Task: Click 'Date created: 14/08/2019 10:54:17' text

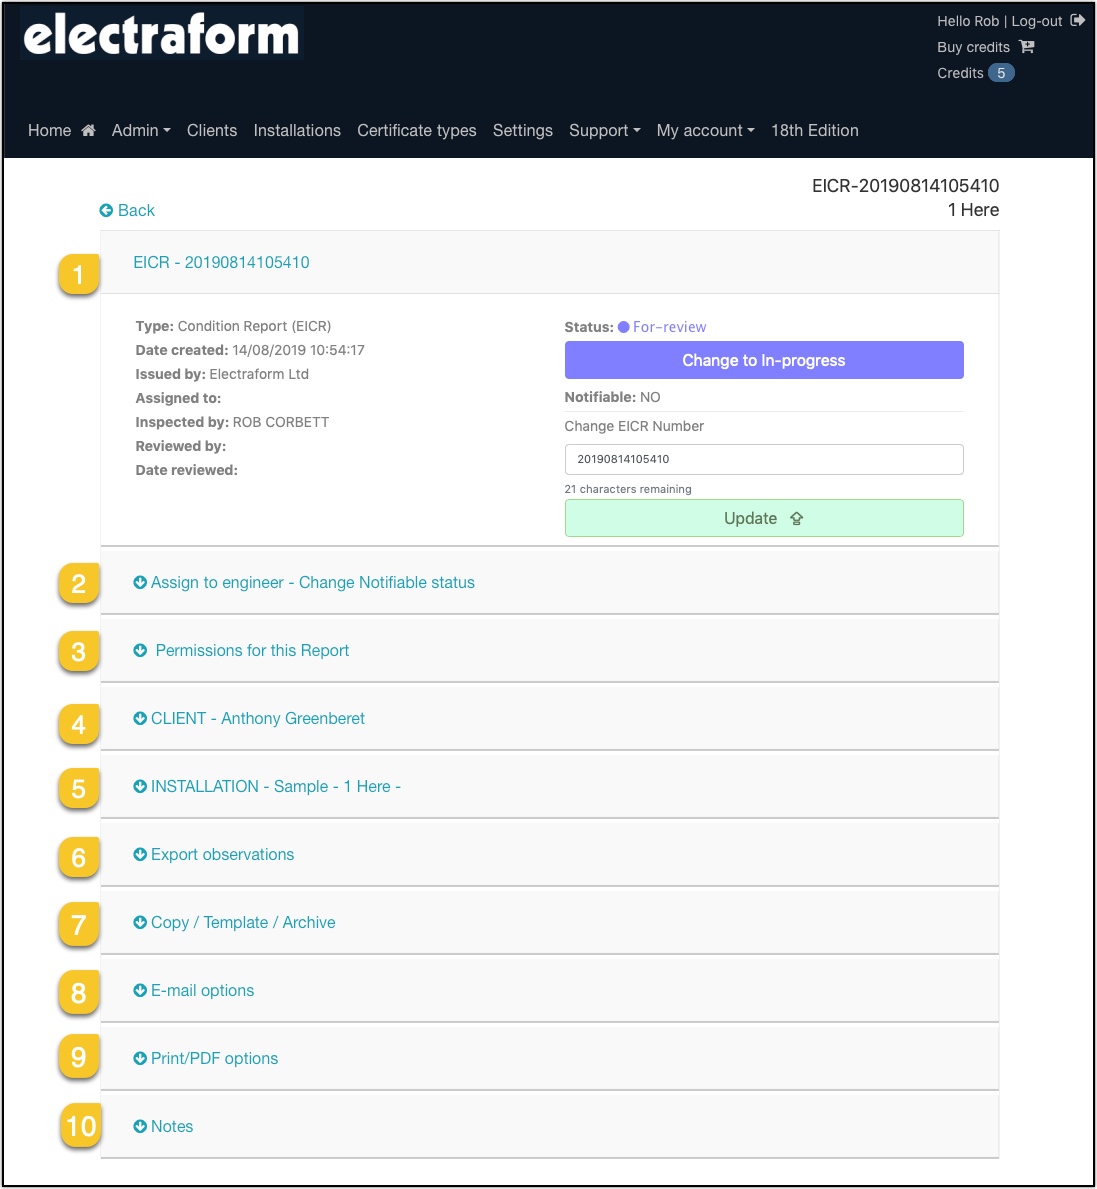Action: [x=250, y=350]
